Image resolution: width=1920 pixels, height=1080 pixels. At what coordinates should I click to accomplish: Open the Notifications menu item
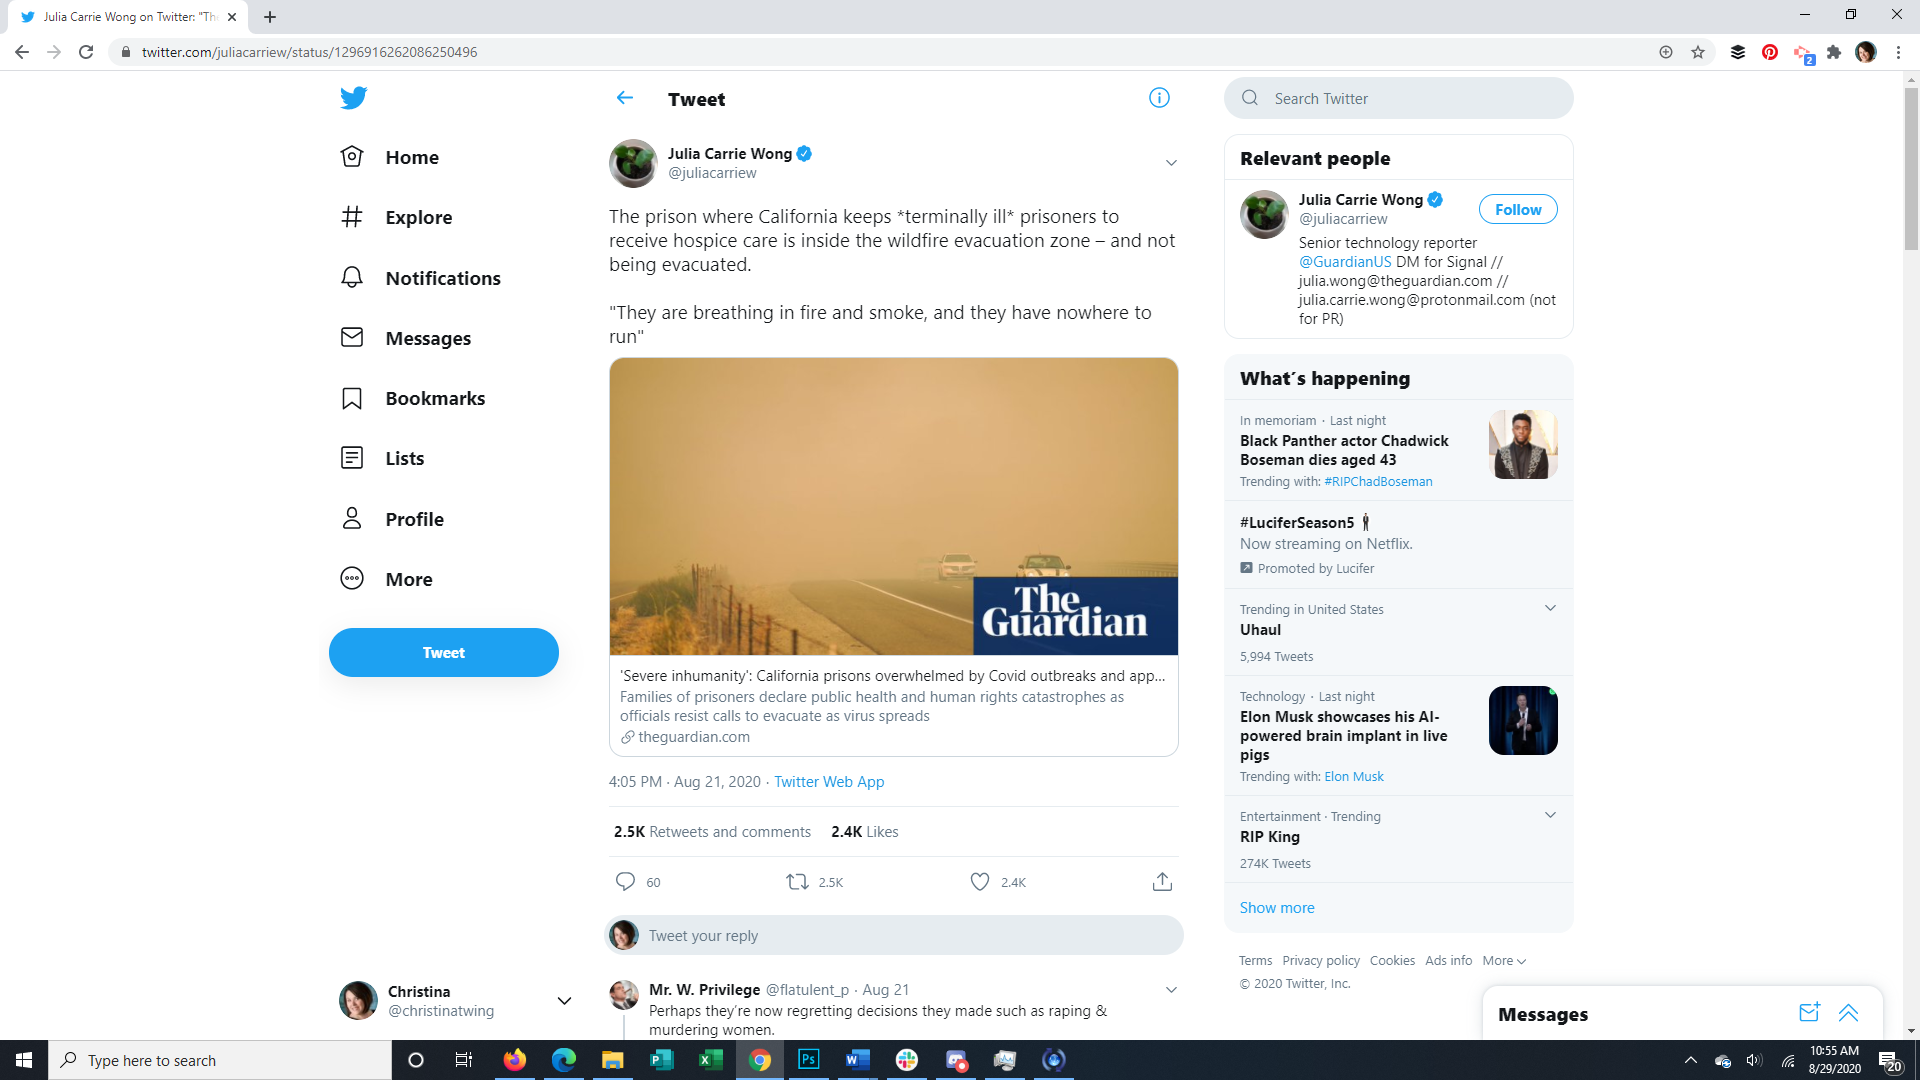442,278
